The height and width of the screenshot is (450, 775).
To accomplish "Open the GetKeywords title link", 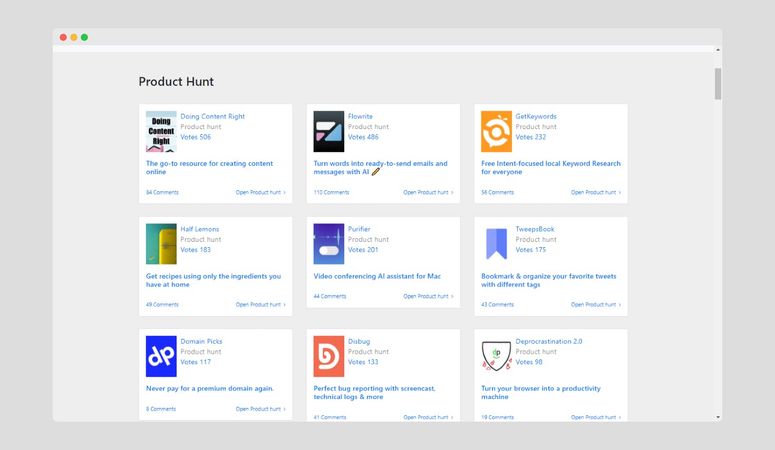I will (x=536, y=116).
